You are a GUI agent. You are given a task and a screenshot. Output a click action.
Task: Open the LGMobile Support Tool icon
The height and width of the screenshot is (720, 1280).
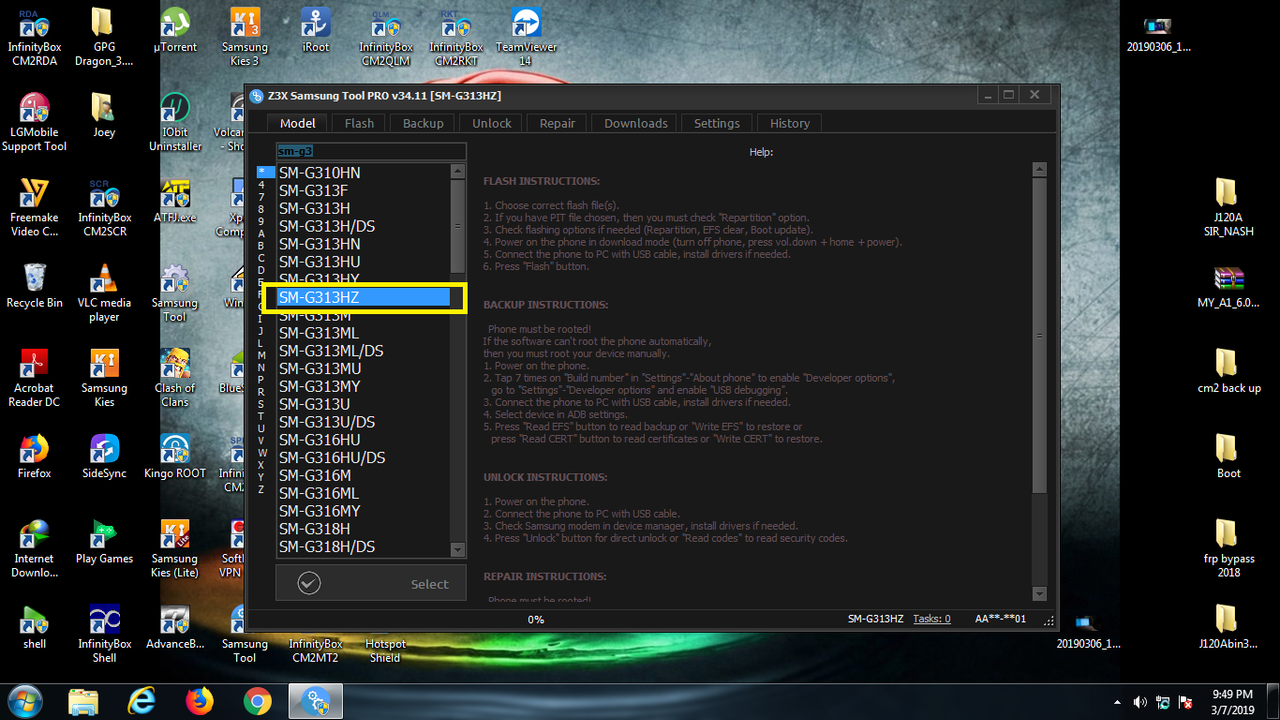point(34,122)
